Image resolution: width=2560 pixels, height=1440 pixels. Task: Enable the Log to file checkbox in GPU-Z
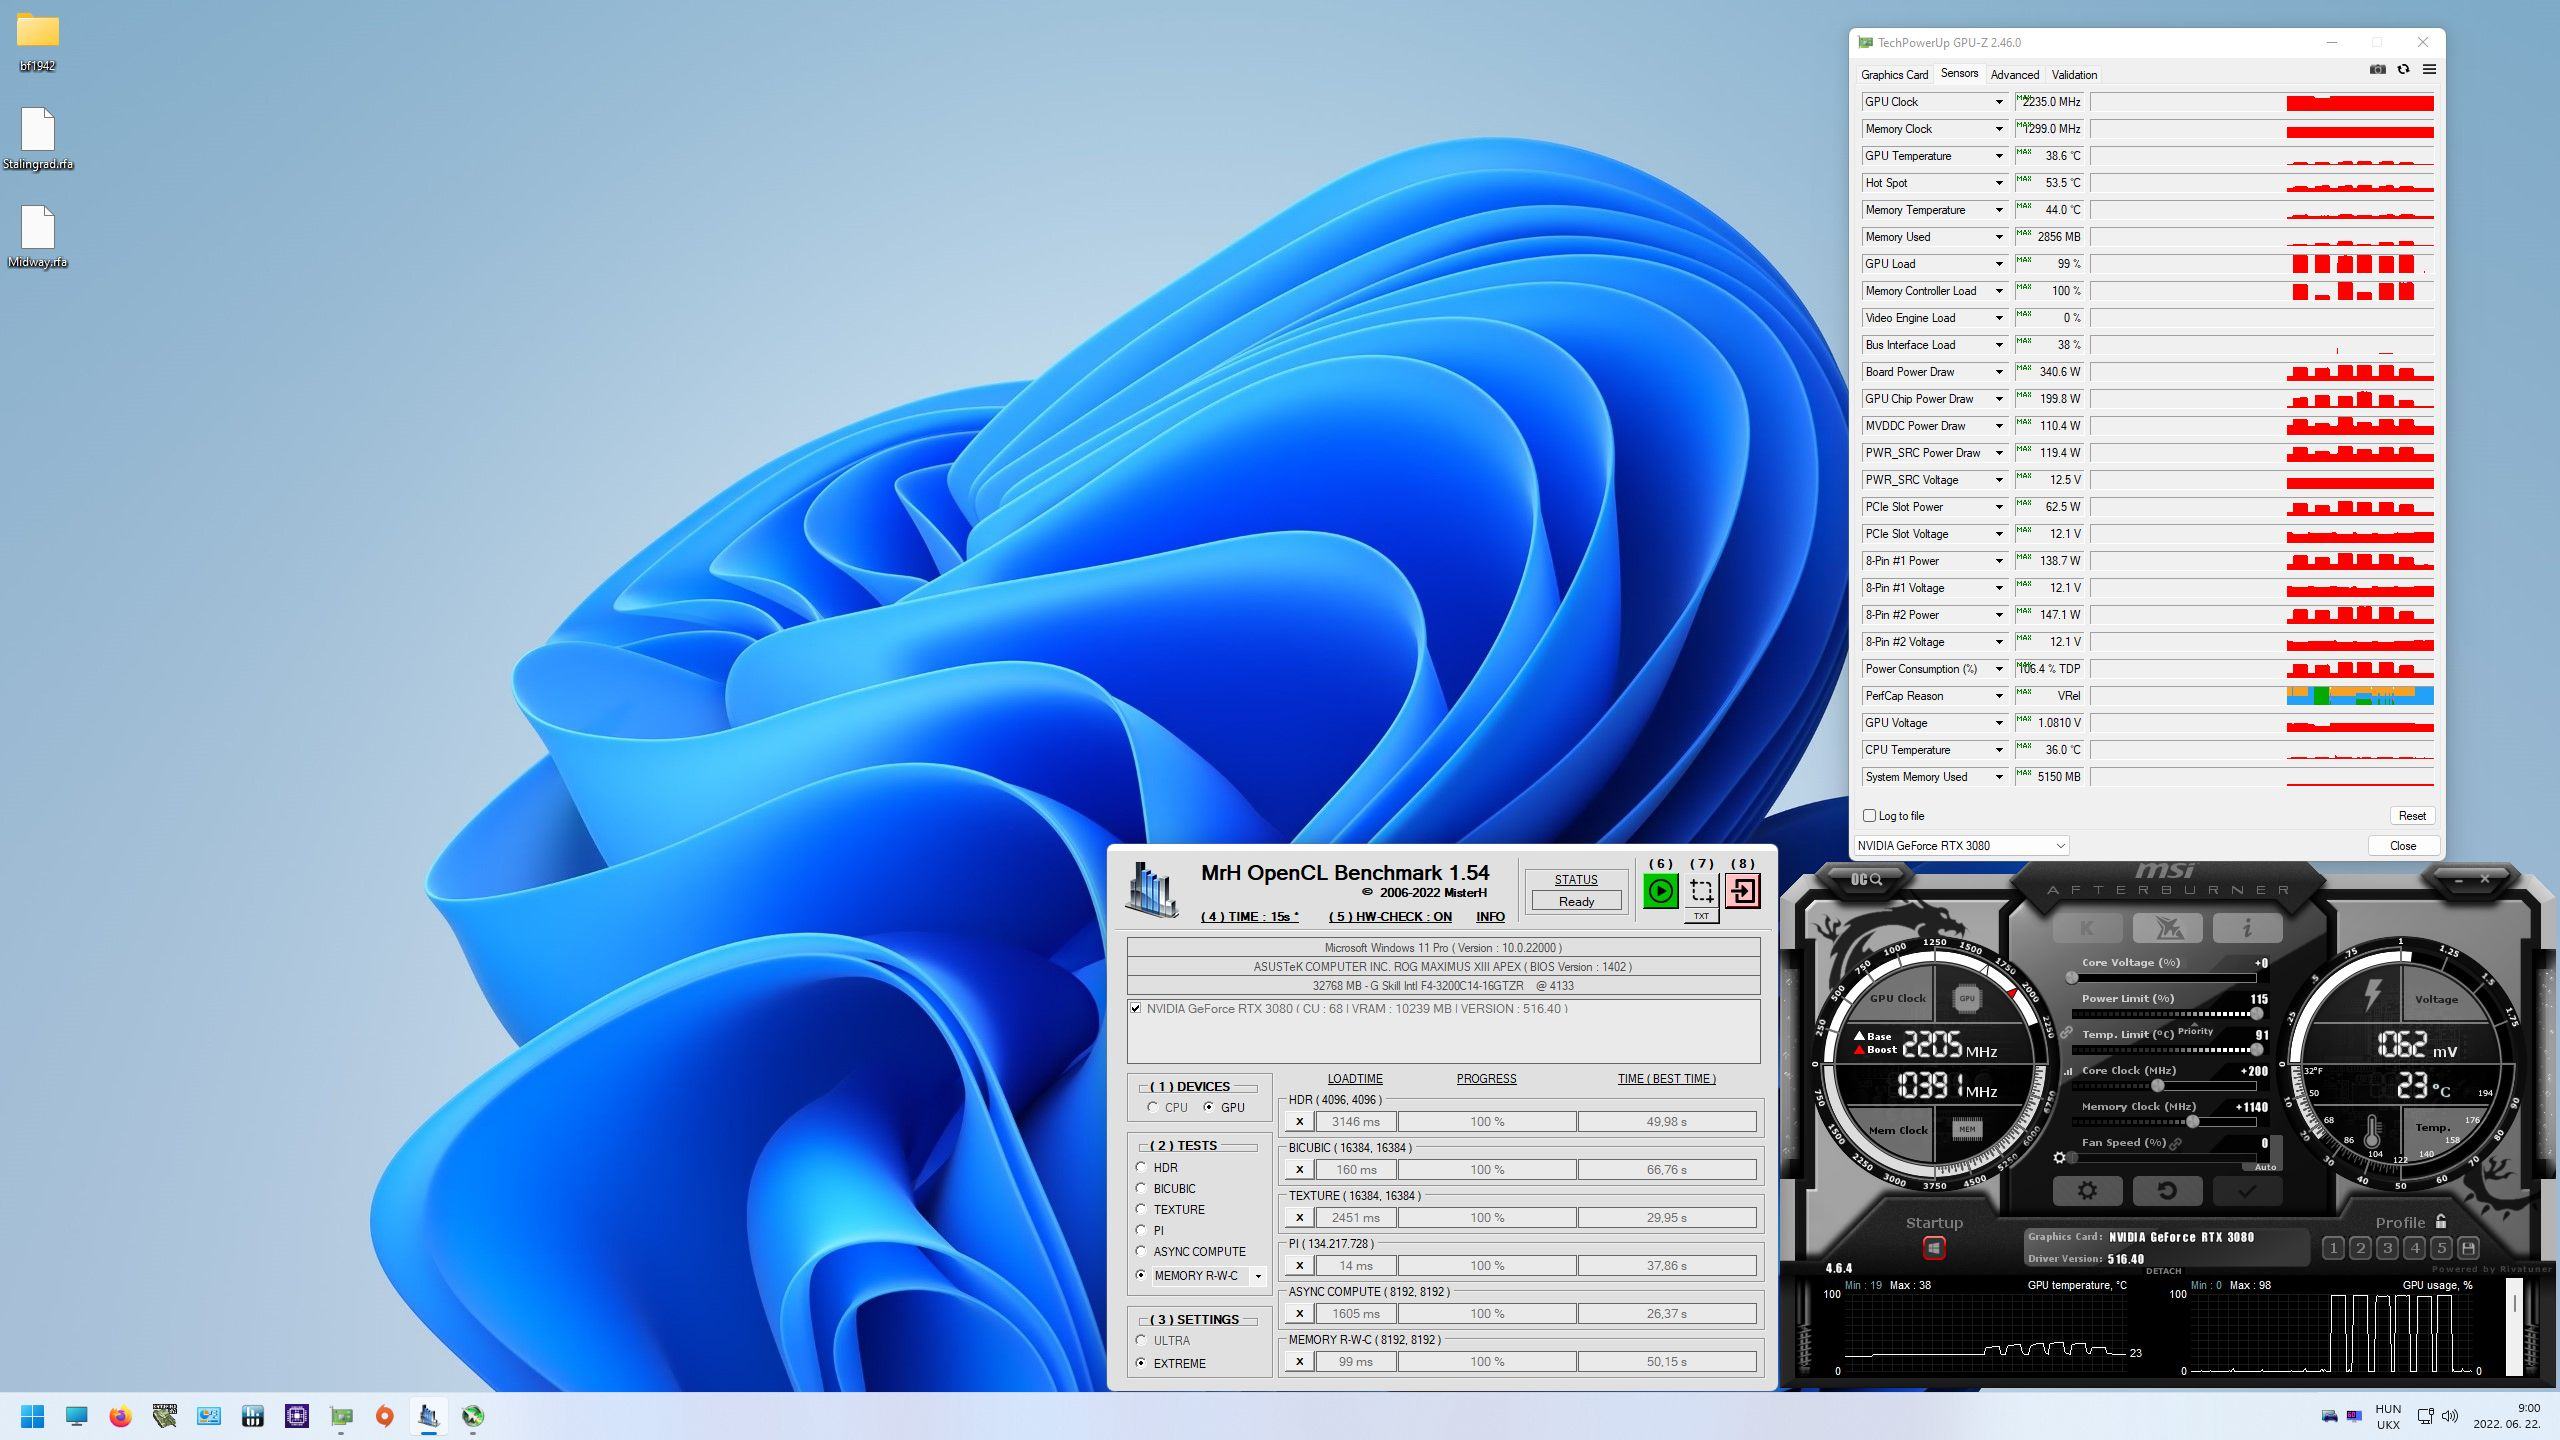[x=1869, y=815]
